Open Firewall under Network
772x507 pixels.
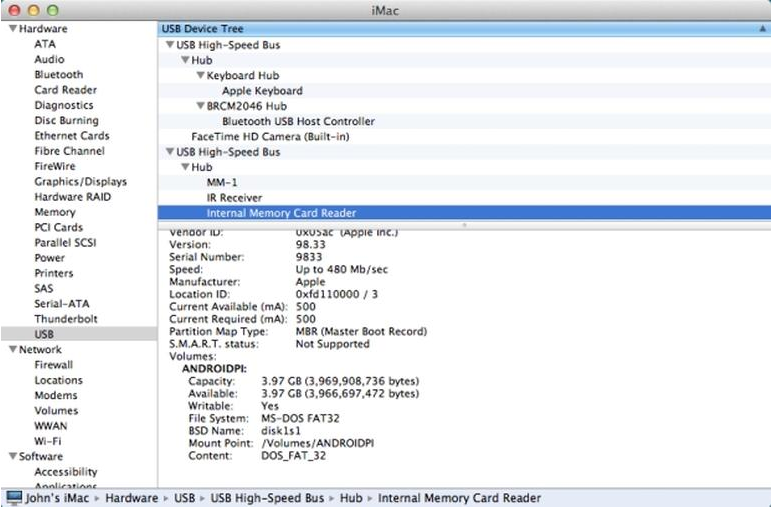pos(53,365)
